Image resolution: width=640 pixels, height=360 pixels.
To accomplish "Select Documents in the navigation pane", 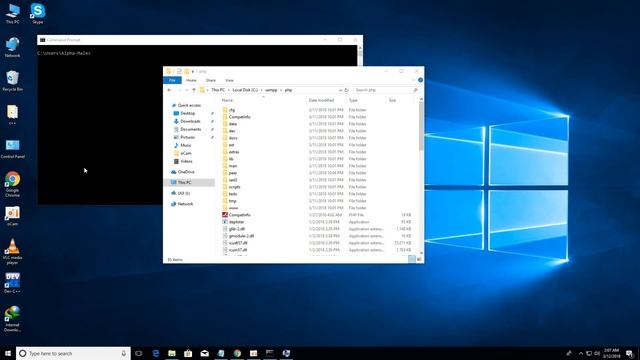I will point(191,129).
